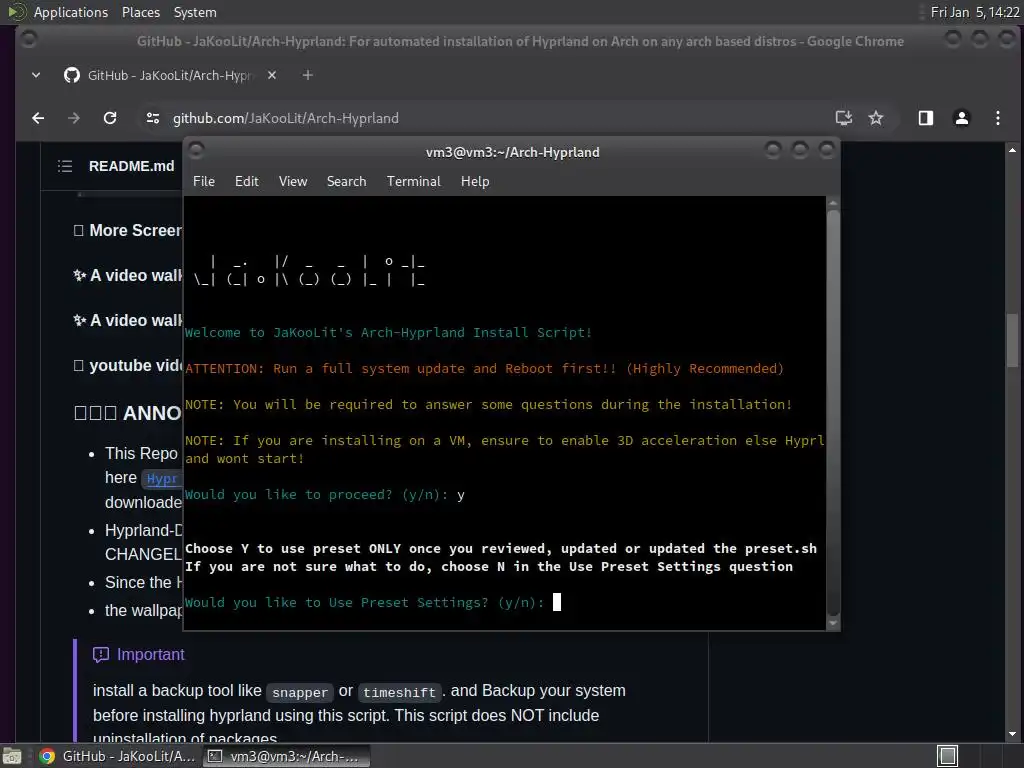Switch to Chrome GitHub taskbar button
Viewport: 1024px width, 768px height.
click(118, 756)
